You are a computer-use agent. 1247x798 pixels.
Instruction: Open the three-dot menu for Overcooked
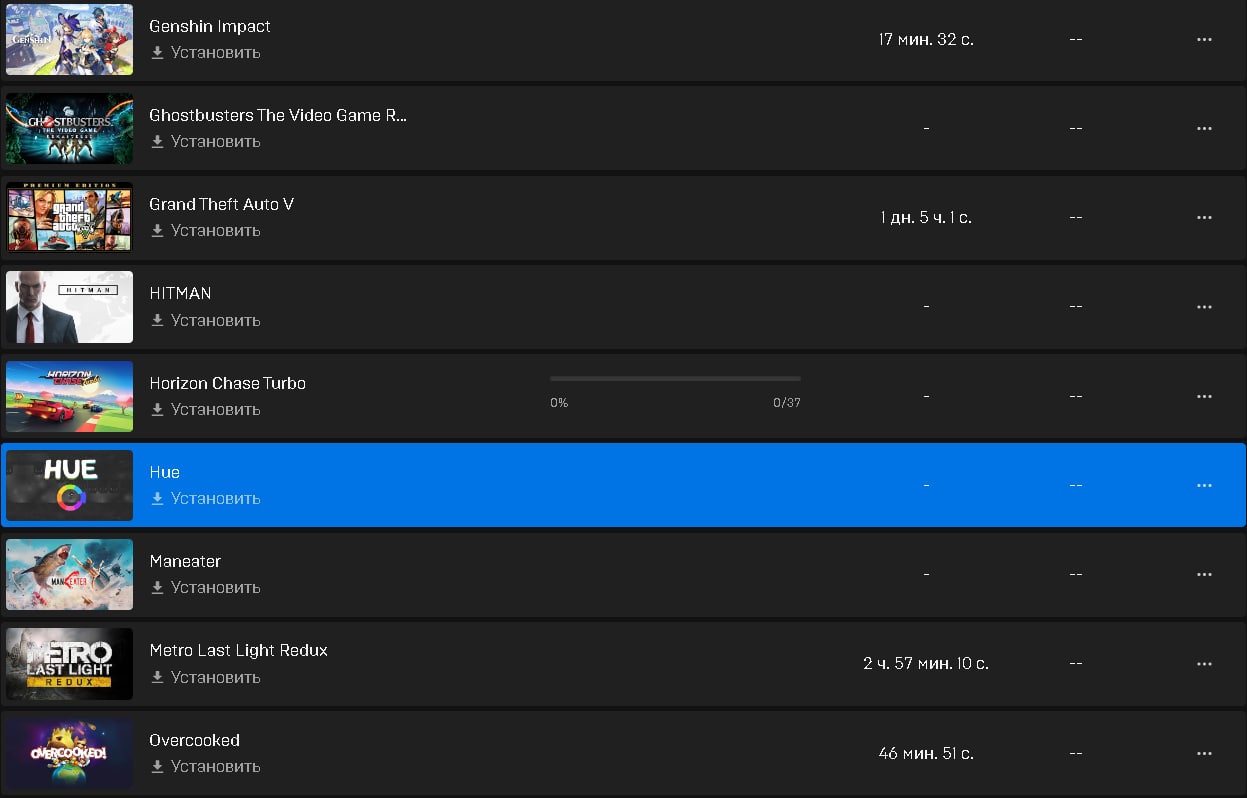click(x=1204, y=753)
